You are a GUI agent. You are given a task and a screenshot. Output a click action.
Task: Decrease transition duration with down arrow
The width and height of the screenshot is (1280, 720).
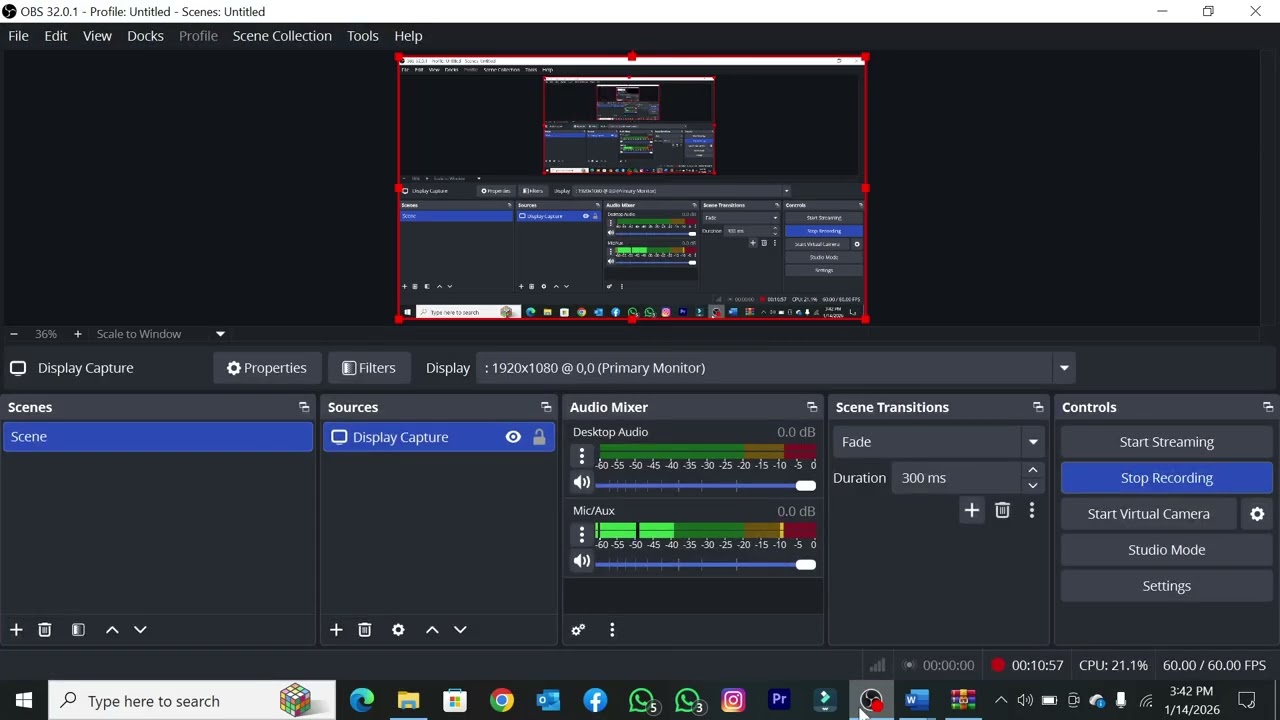1033,486
